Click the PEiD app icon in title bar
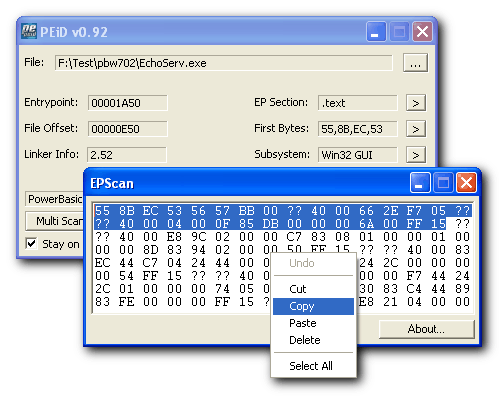This screenshot has width=499, height=400. (x=29, y=32)
